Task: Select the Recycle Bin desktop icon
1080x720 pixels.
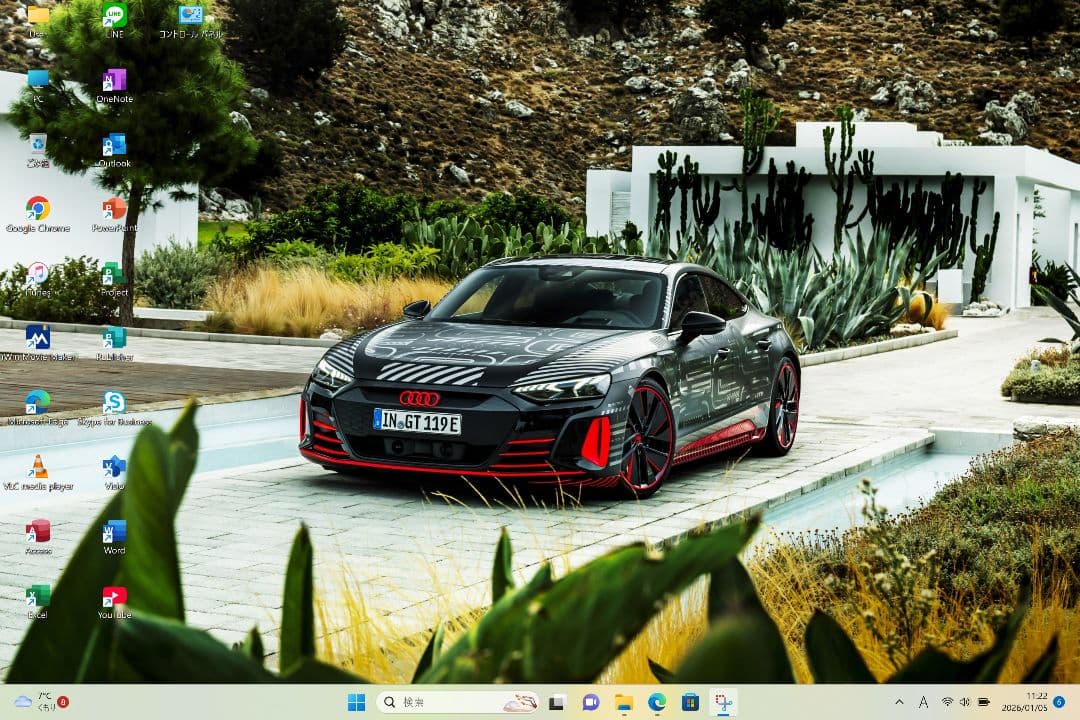Action: point(38,145)
